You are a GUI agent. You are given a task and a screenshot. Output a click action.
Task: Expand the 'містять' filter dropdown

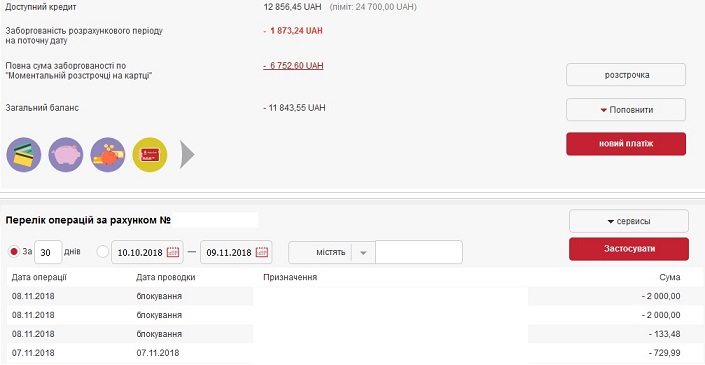pos(363,253)
